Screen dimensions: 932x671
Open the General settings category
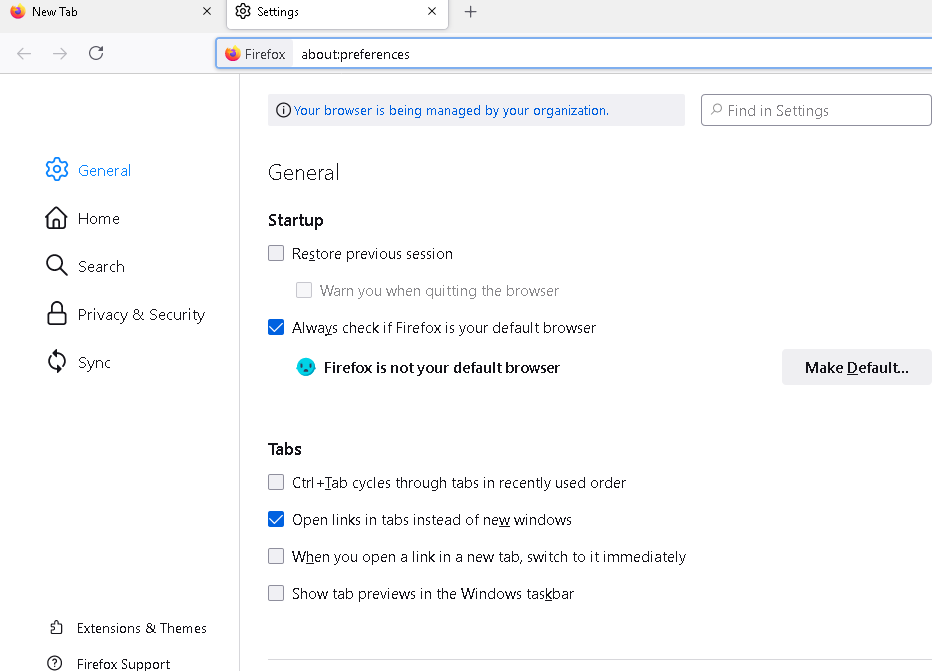pyautogui.click(x=104, y=171)
